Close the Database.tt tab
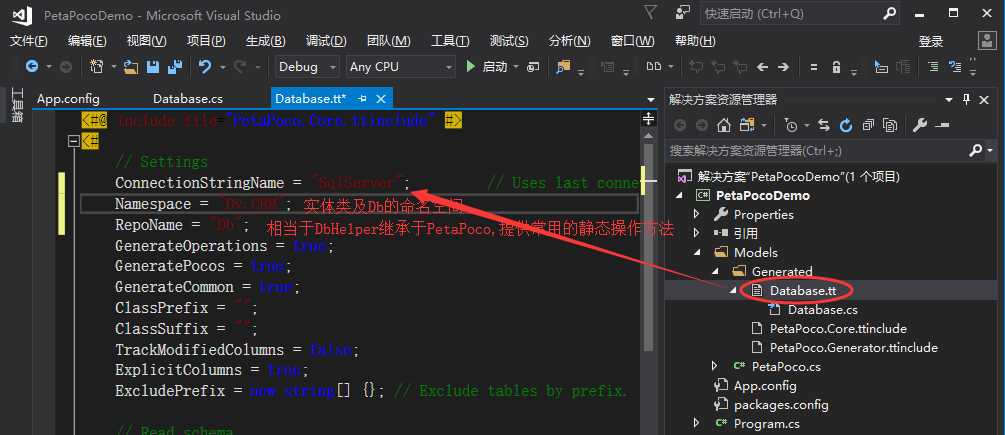Image resolution: width=1005 pixels, height=435 pixels. [381, 99]
